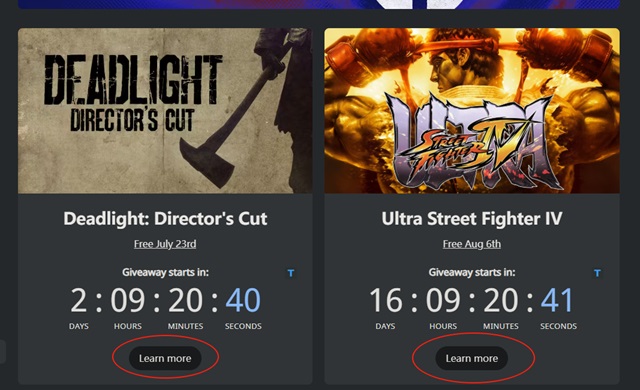
Task: Click the blue T icon in Deadlight card
Action: (x=291, y=273)
